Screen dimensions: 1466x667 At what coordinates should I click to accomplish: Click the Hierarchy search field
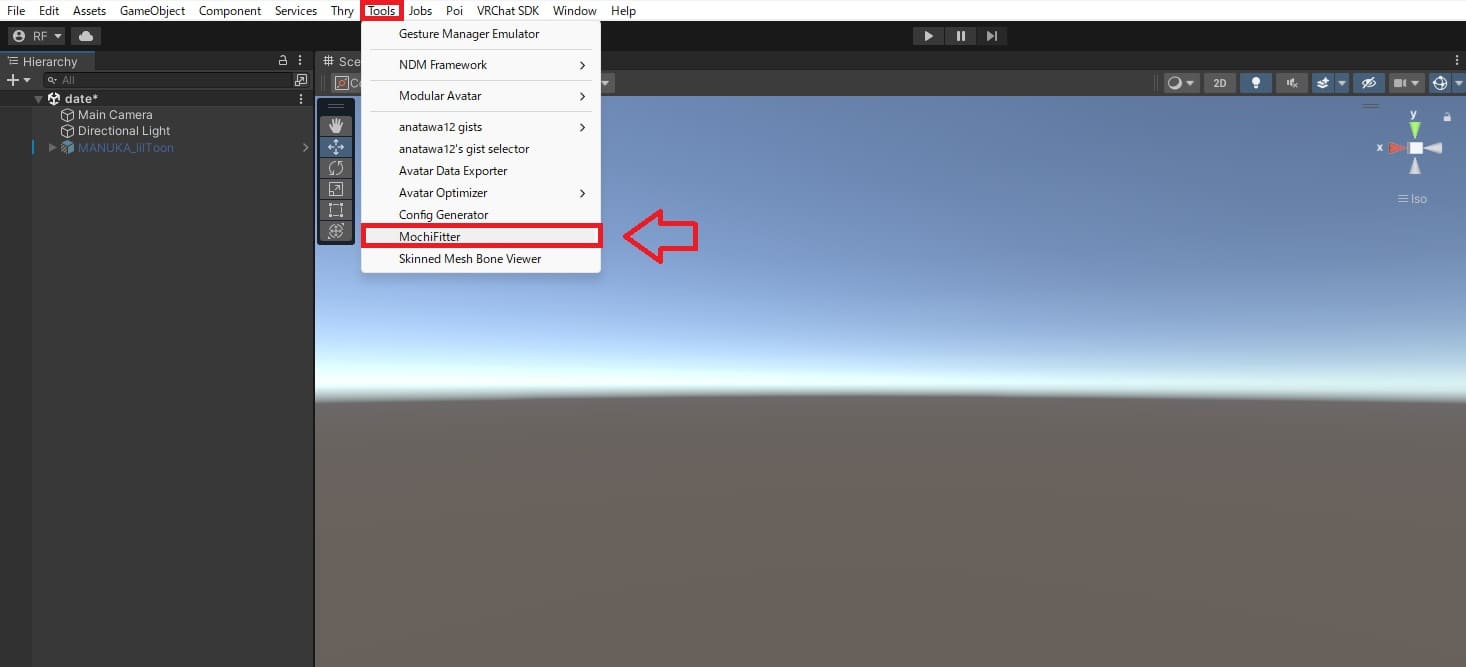coord(170,80)
